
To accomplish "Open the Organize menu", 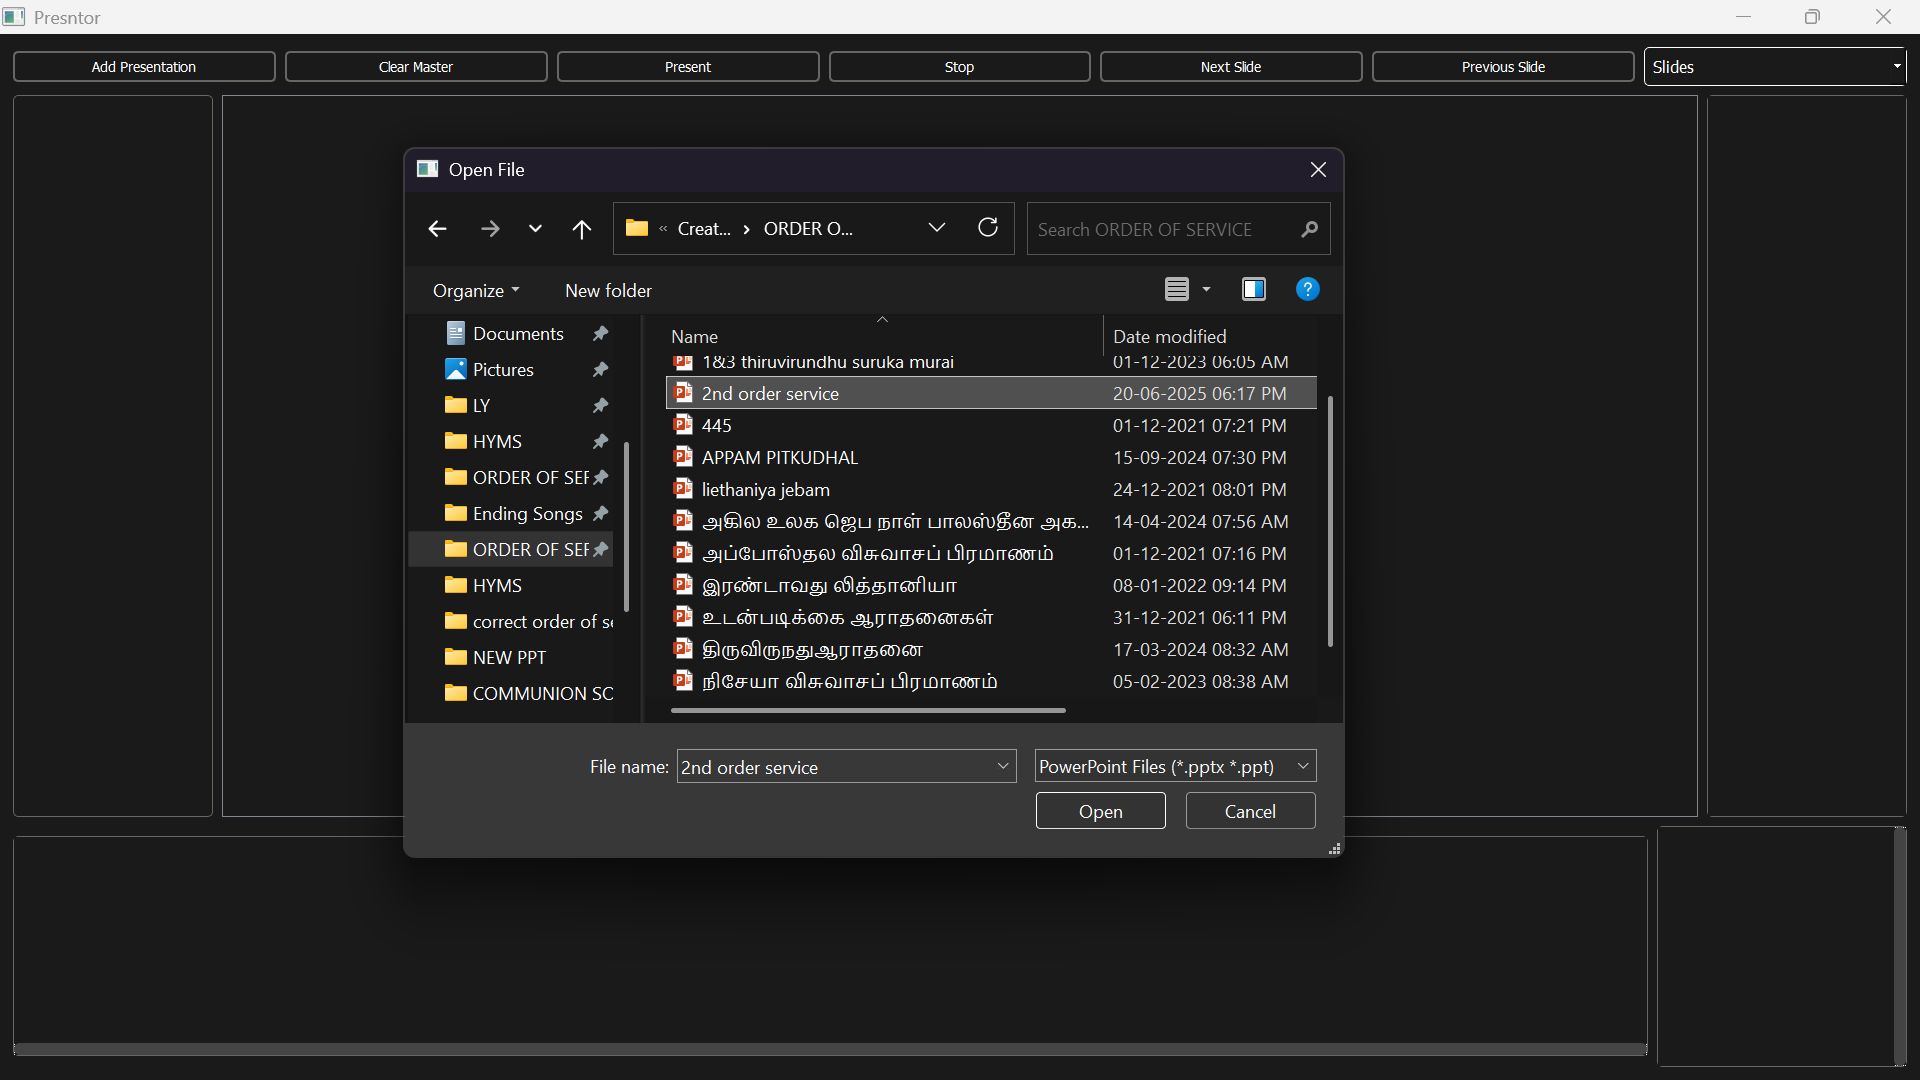I will (x=475, y=290).
